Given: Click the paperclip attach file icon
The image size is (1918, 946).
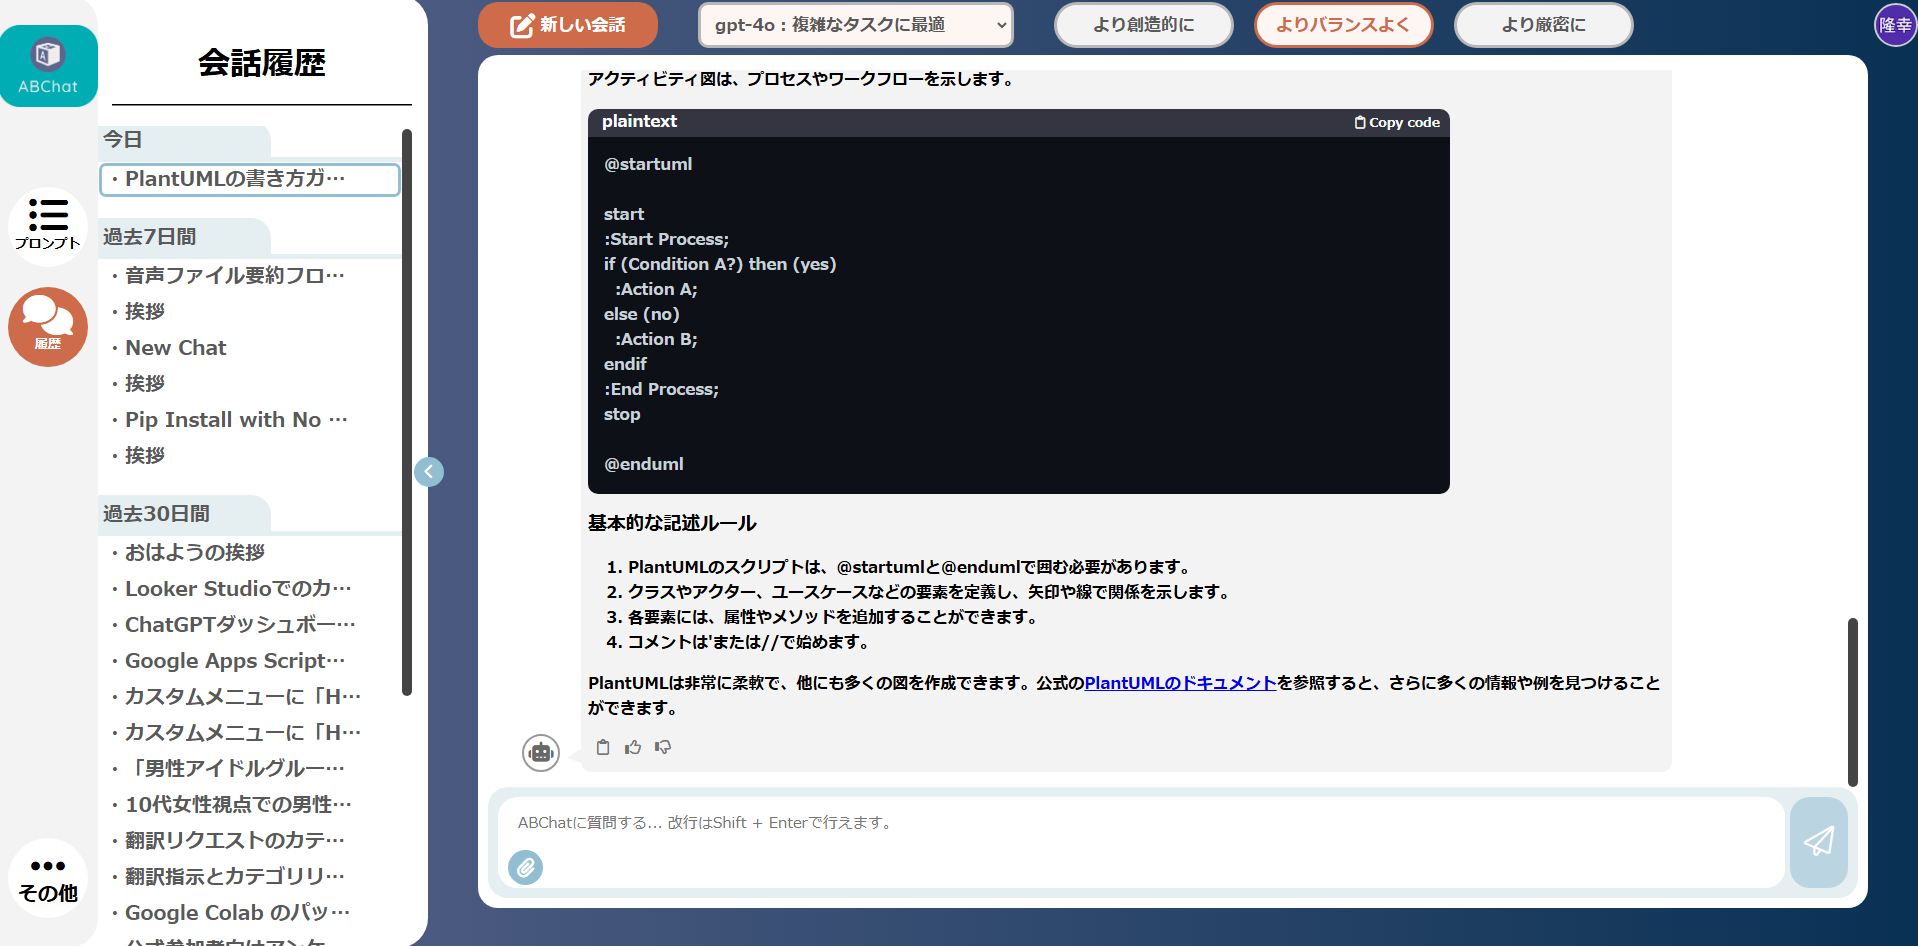Looking at the screenshot, I should pyautogui.click(x=525, y=867).
